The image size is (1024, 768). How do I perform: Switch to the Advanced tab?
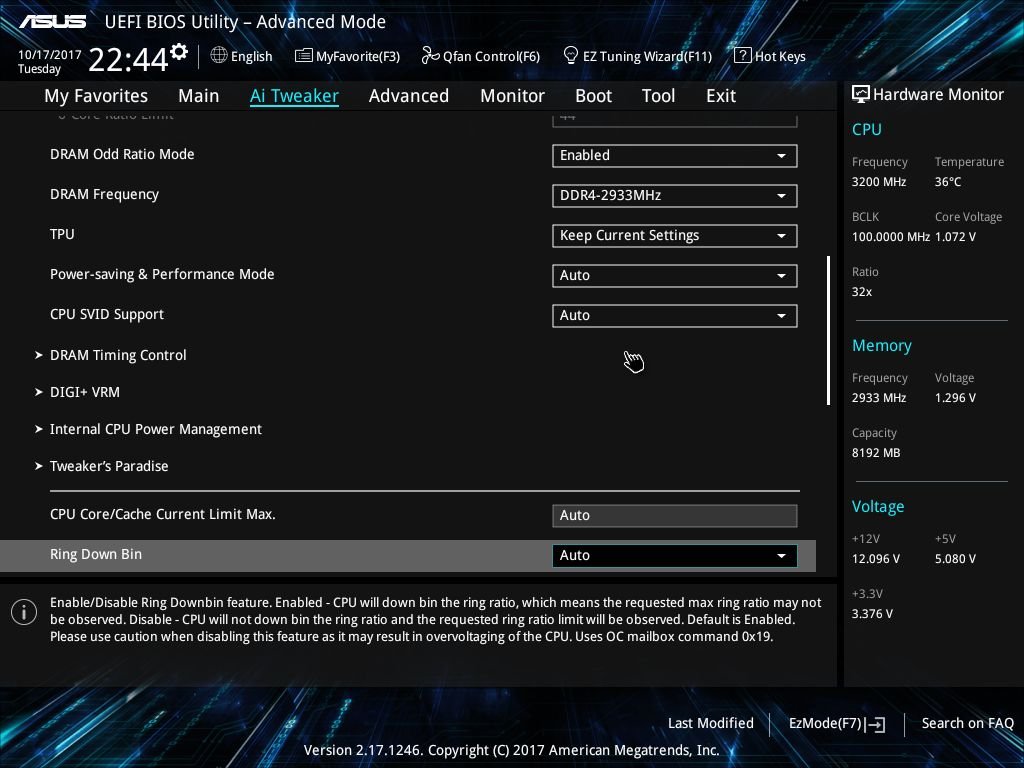(409, 96)
